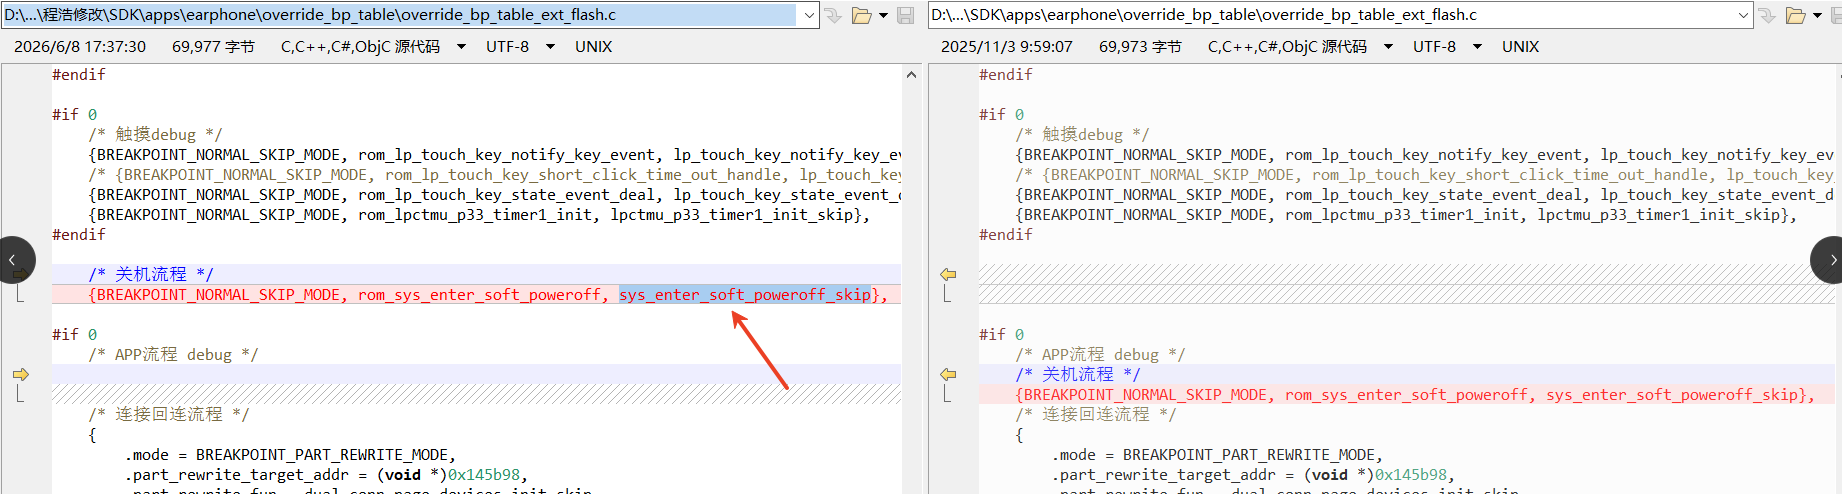Click UNIX line ending label in right pane

click(x=1520, y=47)
